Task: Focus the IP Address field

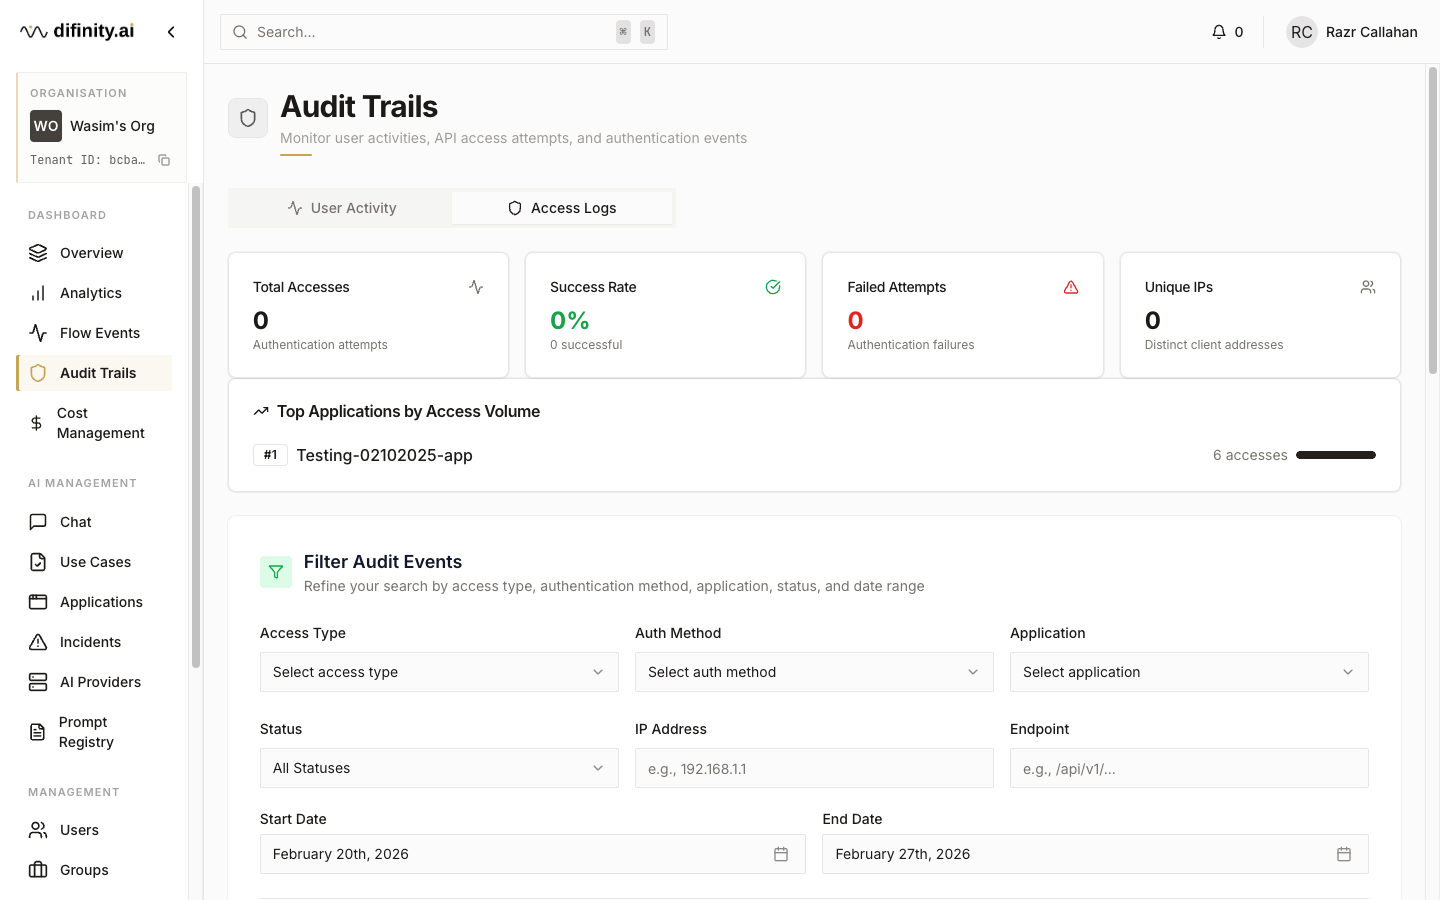Action: (x=814, y=768)
